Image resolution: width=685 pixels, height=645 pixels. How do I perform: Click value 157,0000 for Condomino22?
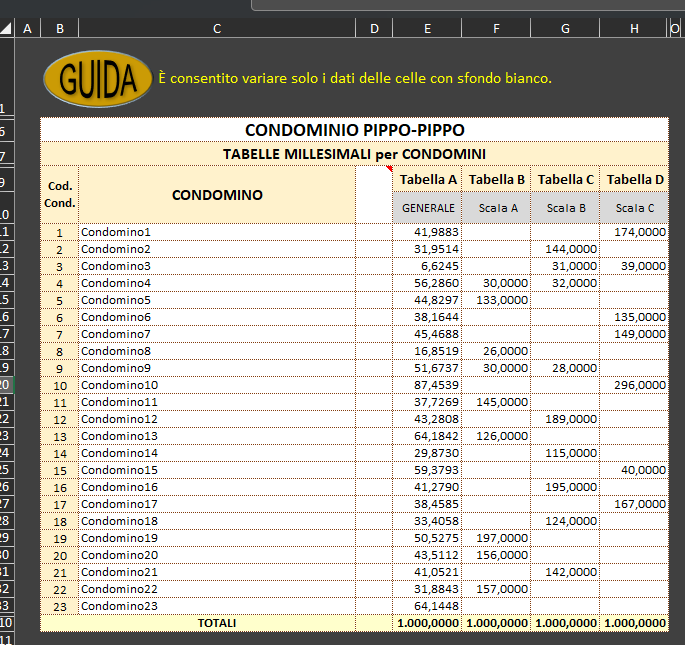pyautogui.click(x=496, y=589)
